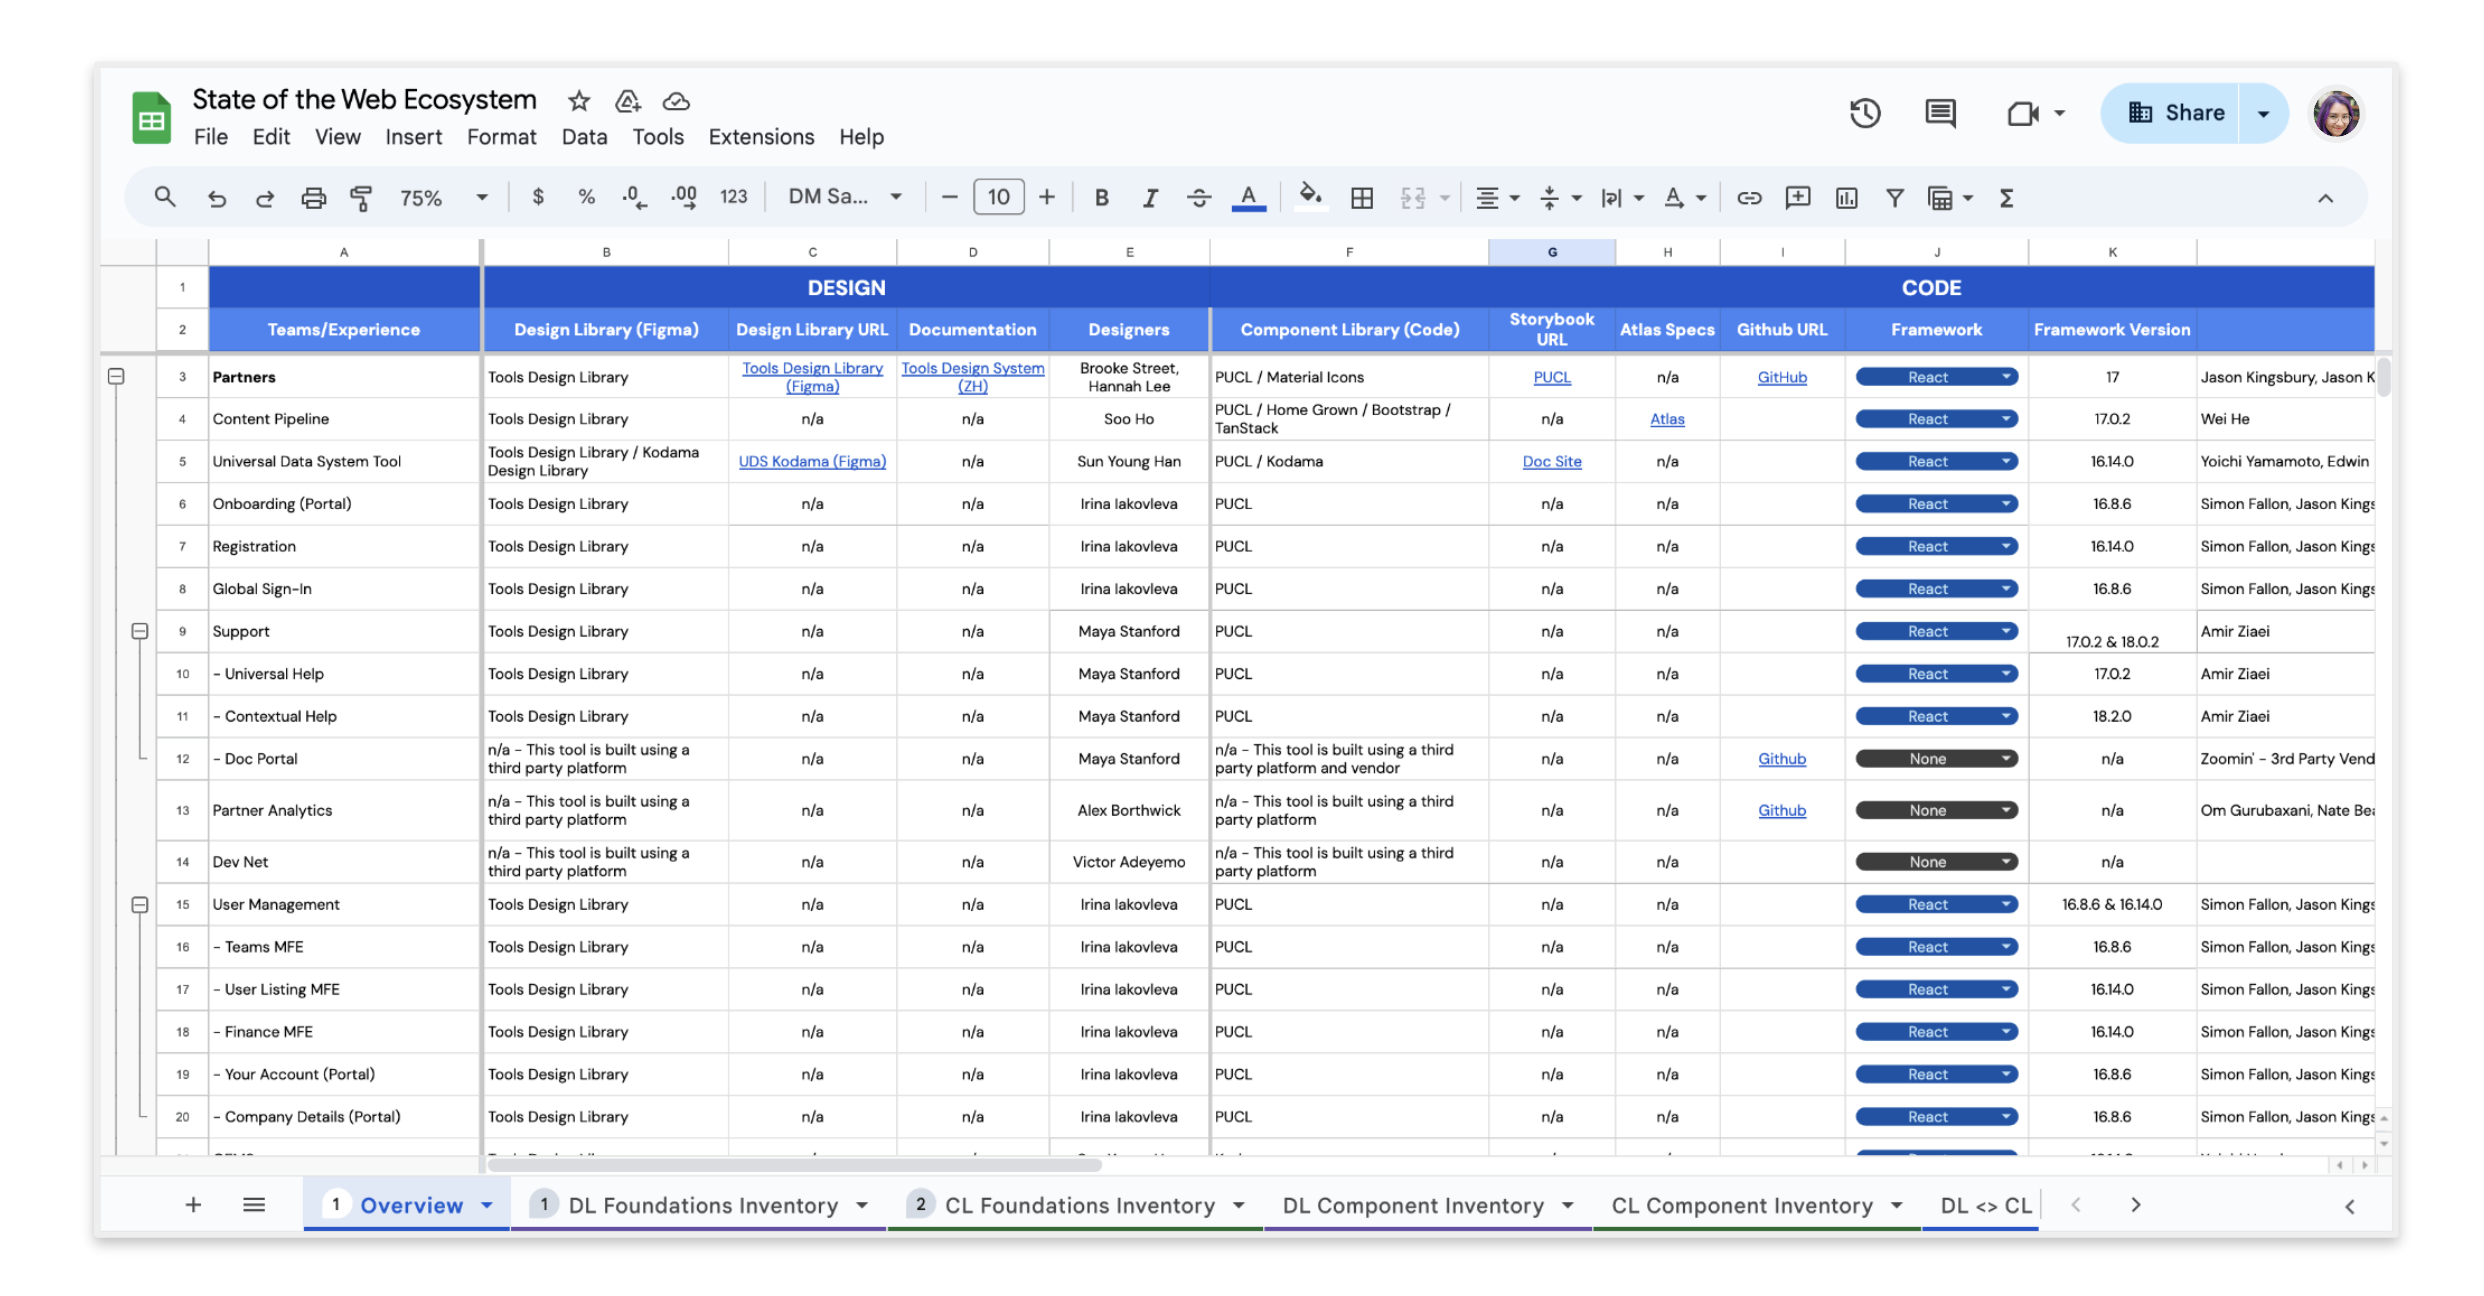The width and height of the screenshot is (2484, 1296).
Task: Open Google Sheets home icon
Action: pyautogui.click(x=151, y=117)
